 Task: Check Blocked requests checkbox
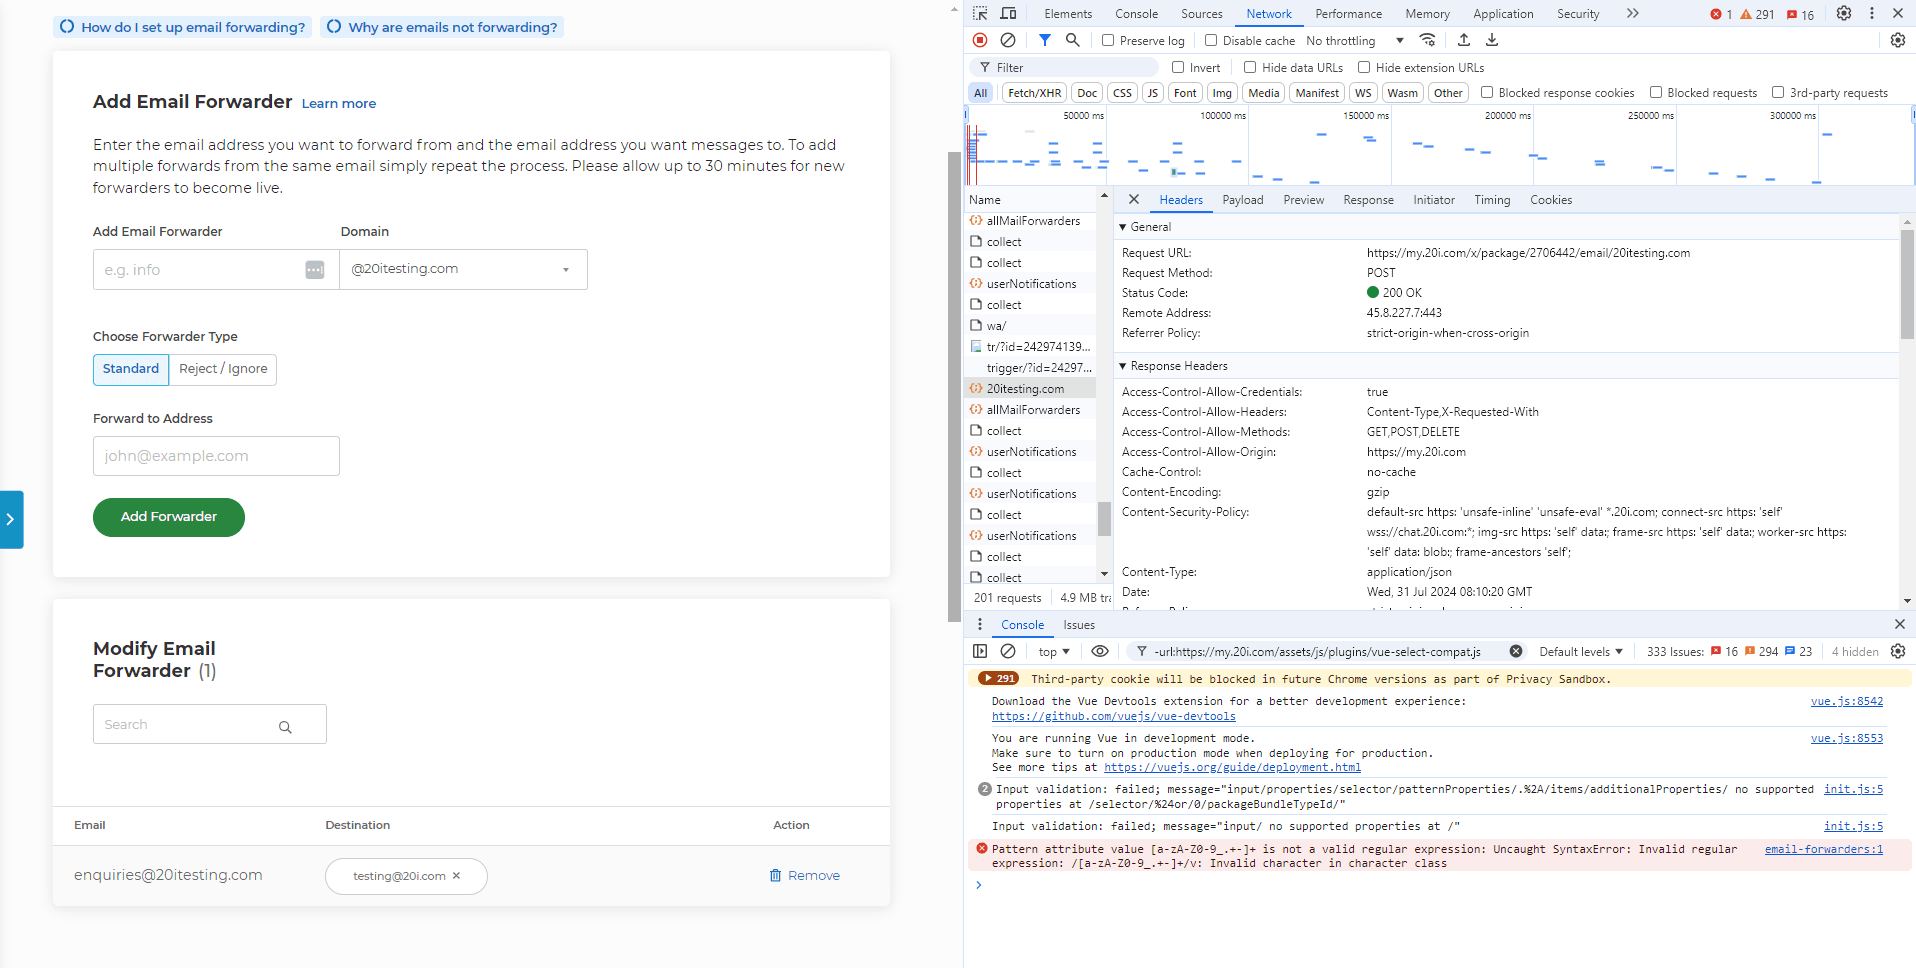coord(1656,92)
